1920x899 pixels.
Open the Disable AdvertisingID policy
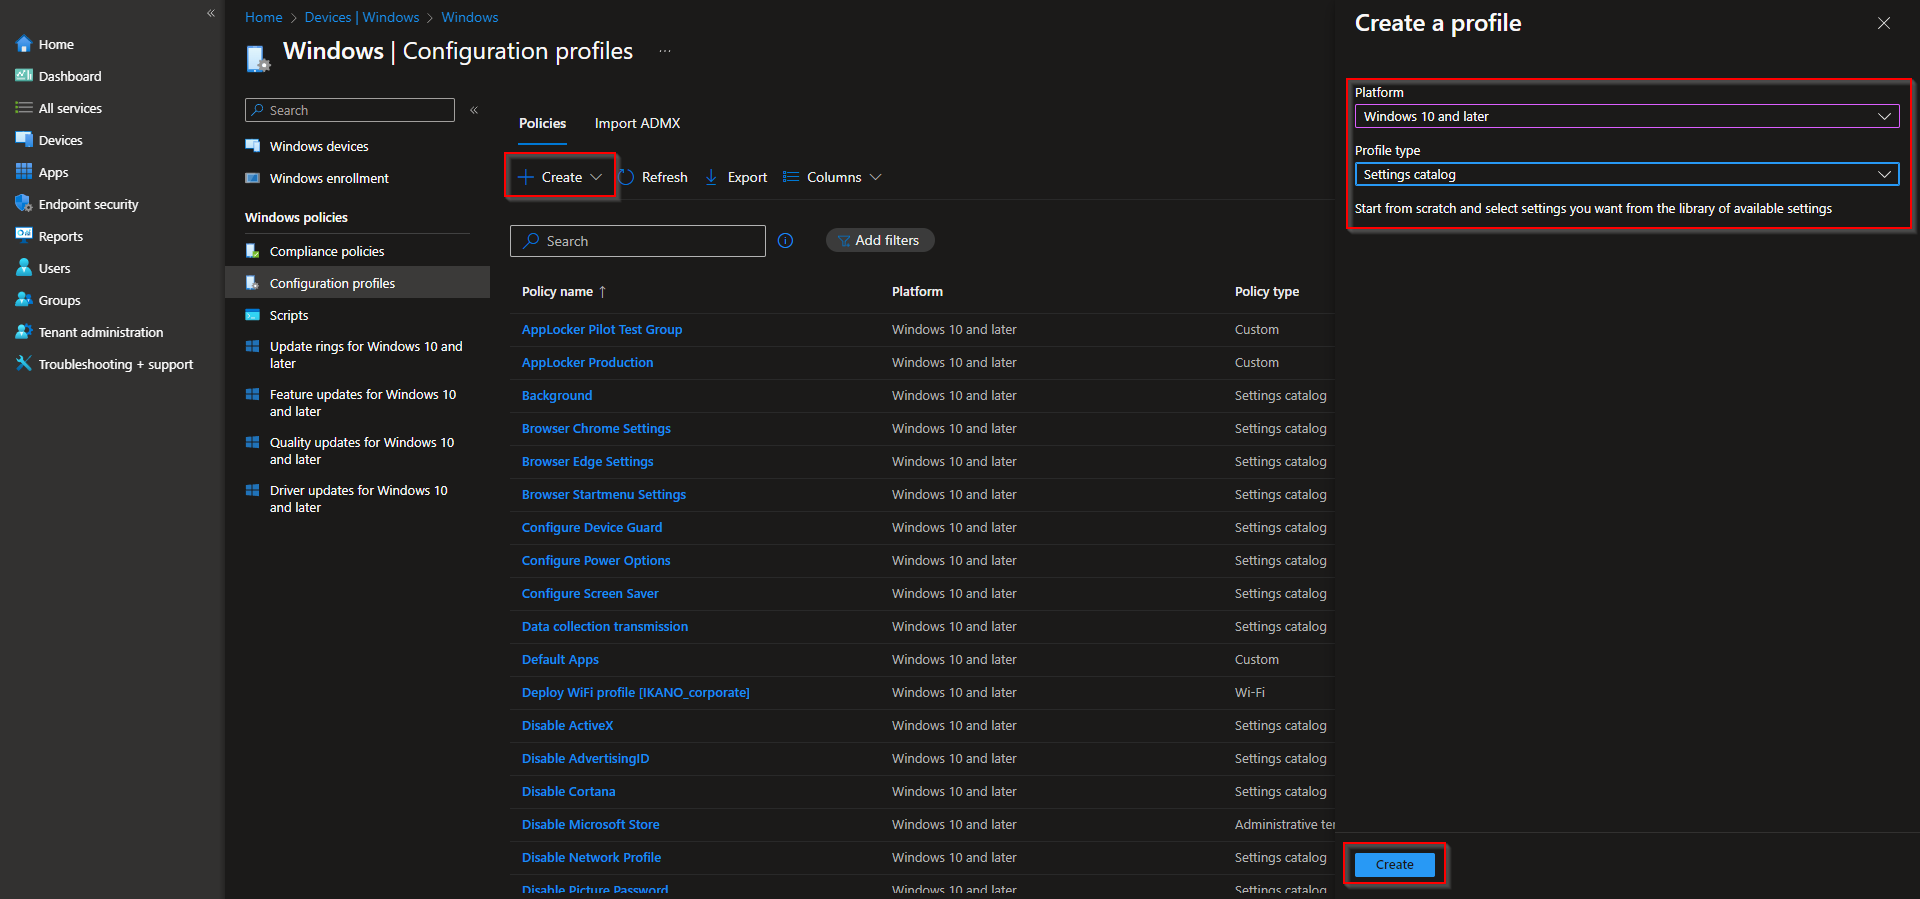pos(586,758)
